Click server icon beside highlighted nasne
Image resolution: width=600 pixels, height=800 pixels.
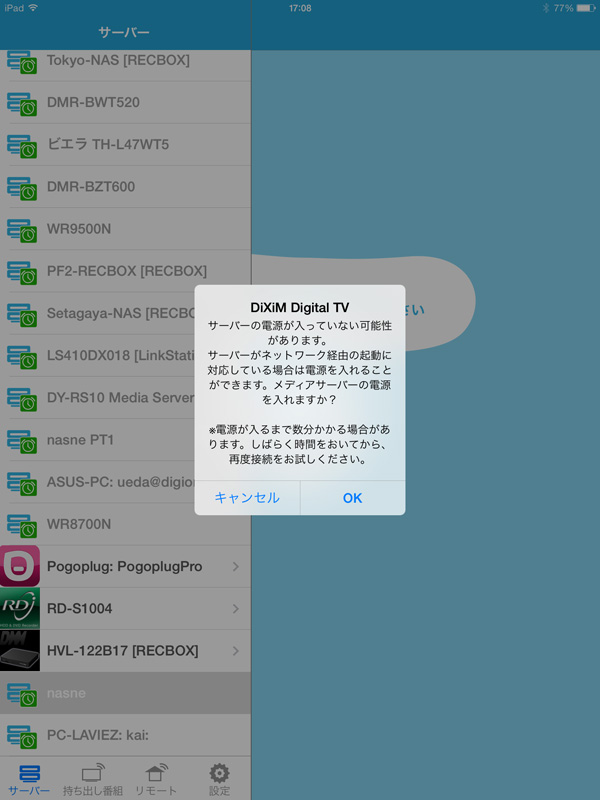pyautogui.click(x=22, y=695)
